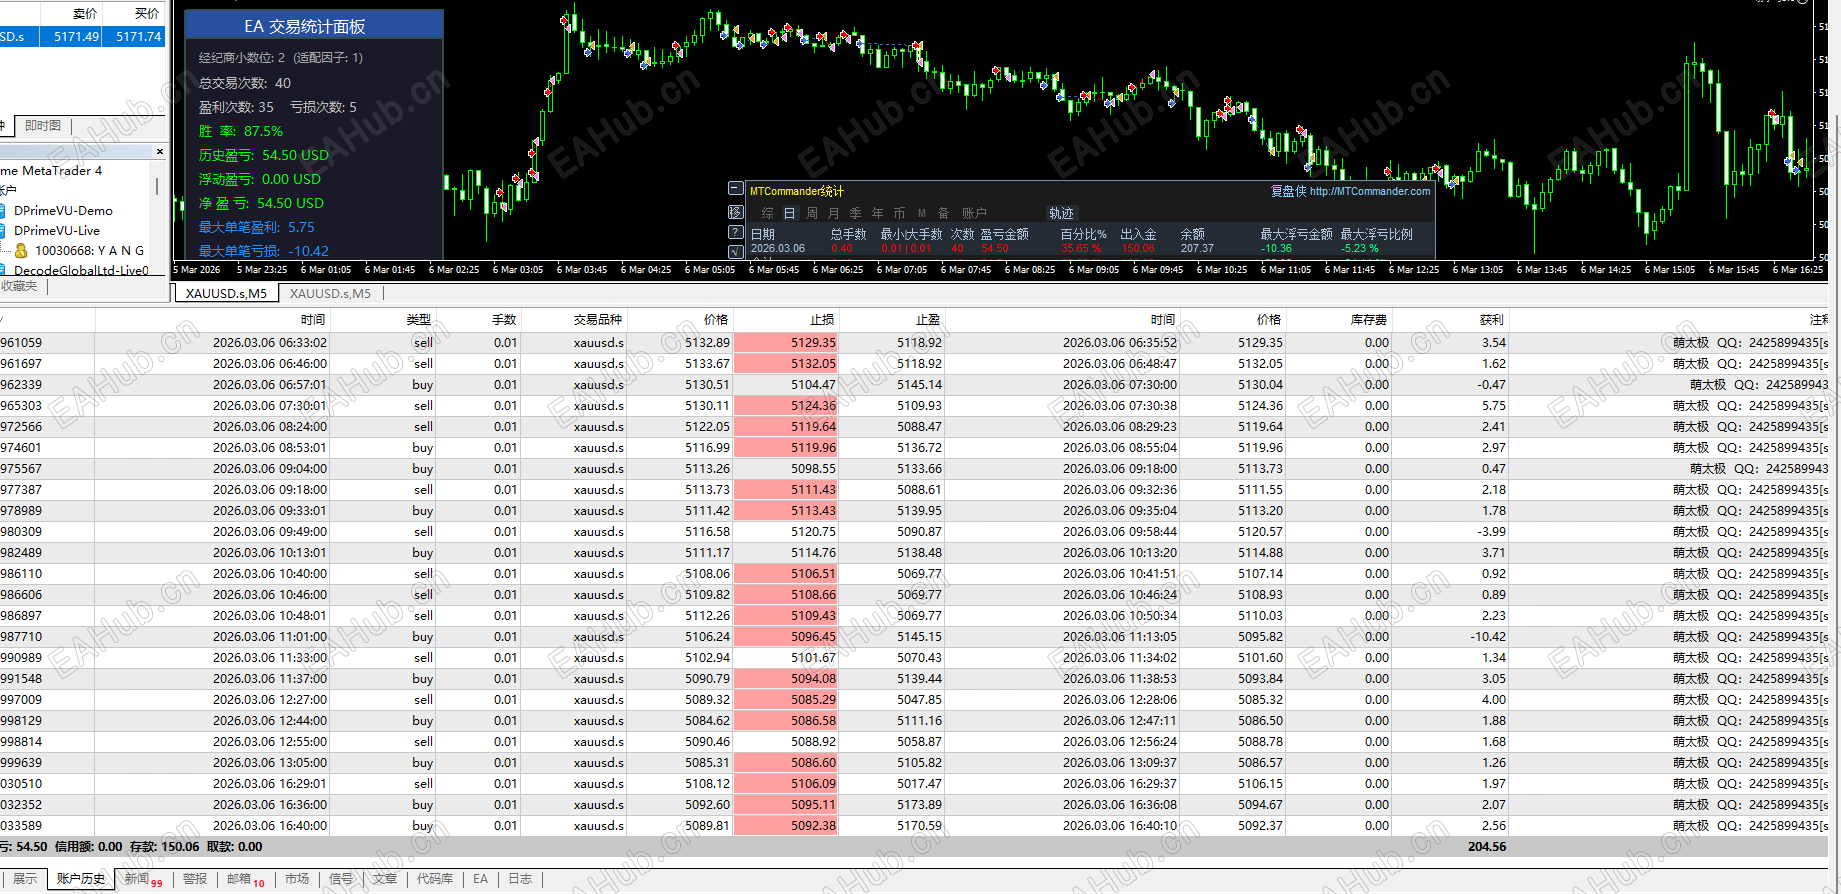Sort history by 类型 column header

(383, 320)
